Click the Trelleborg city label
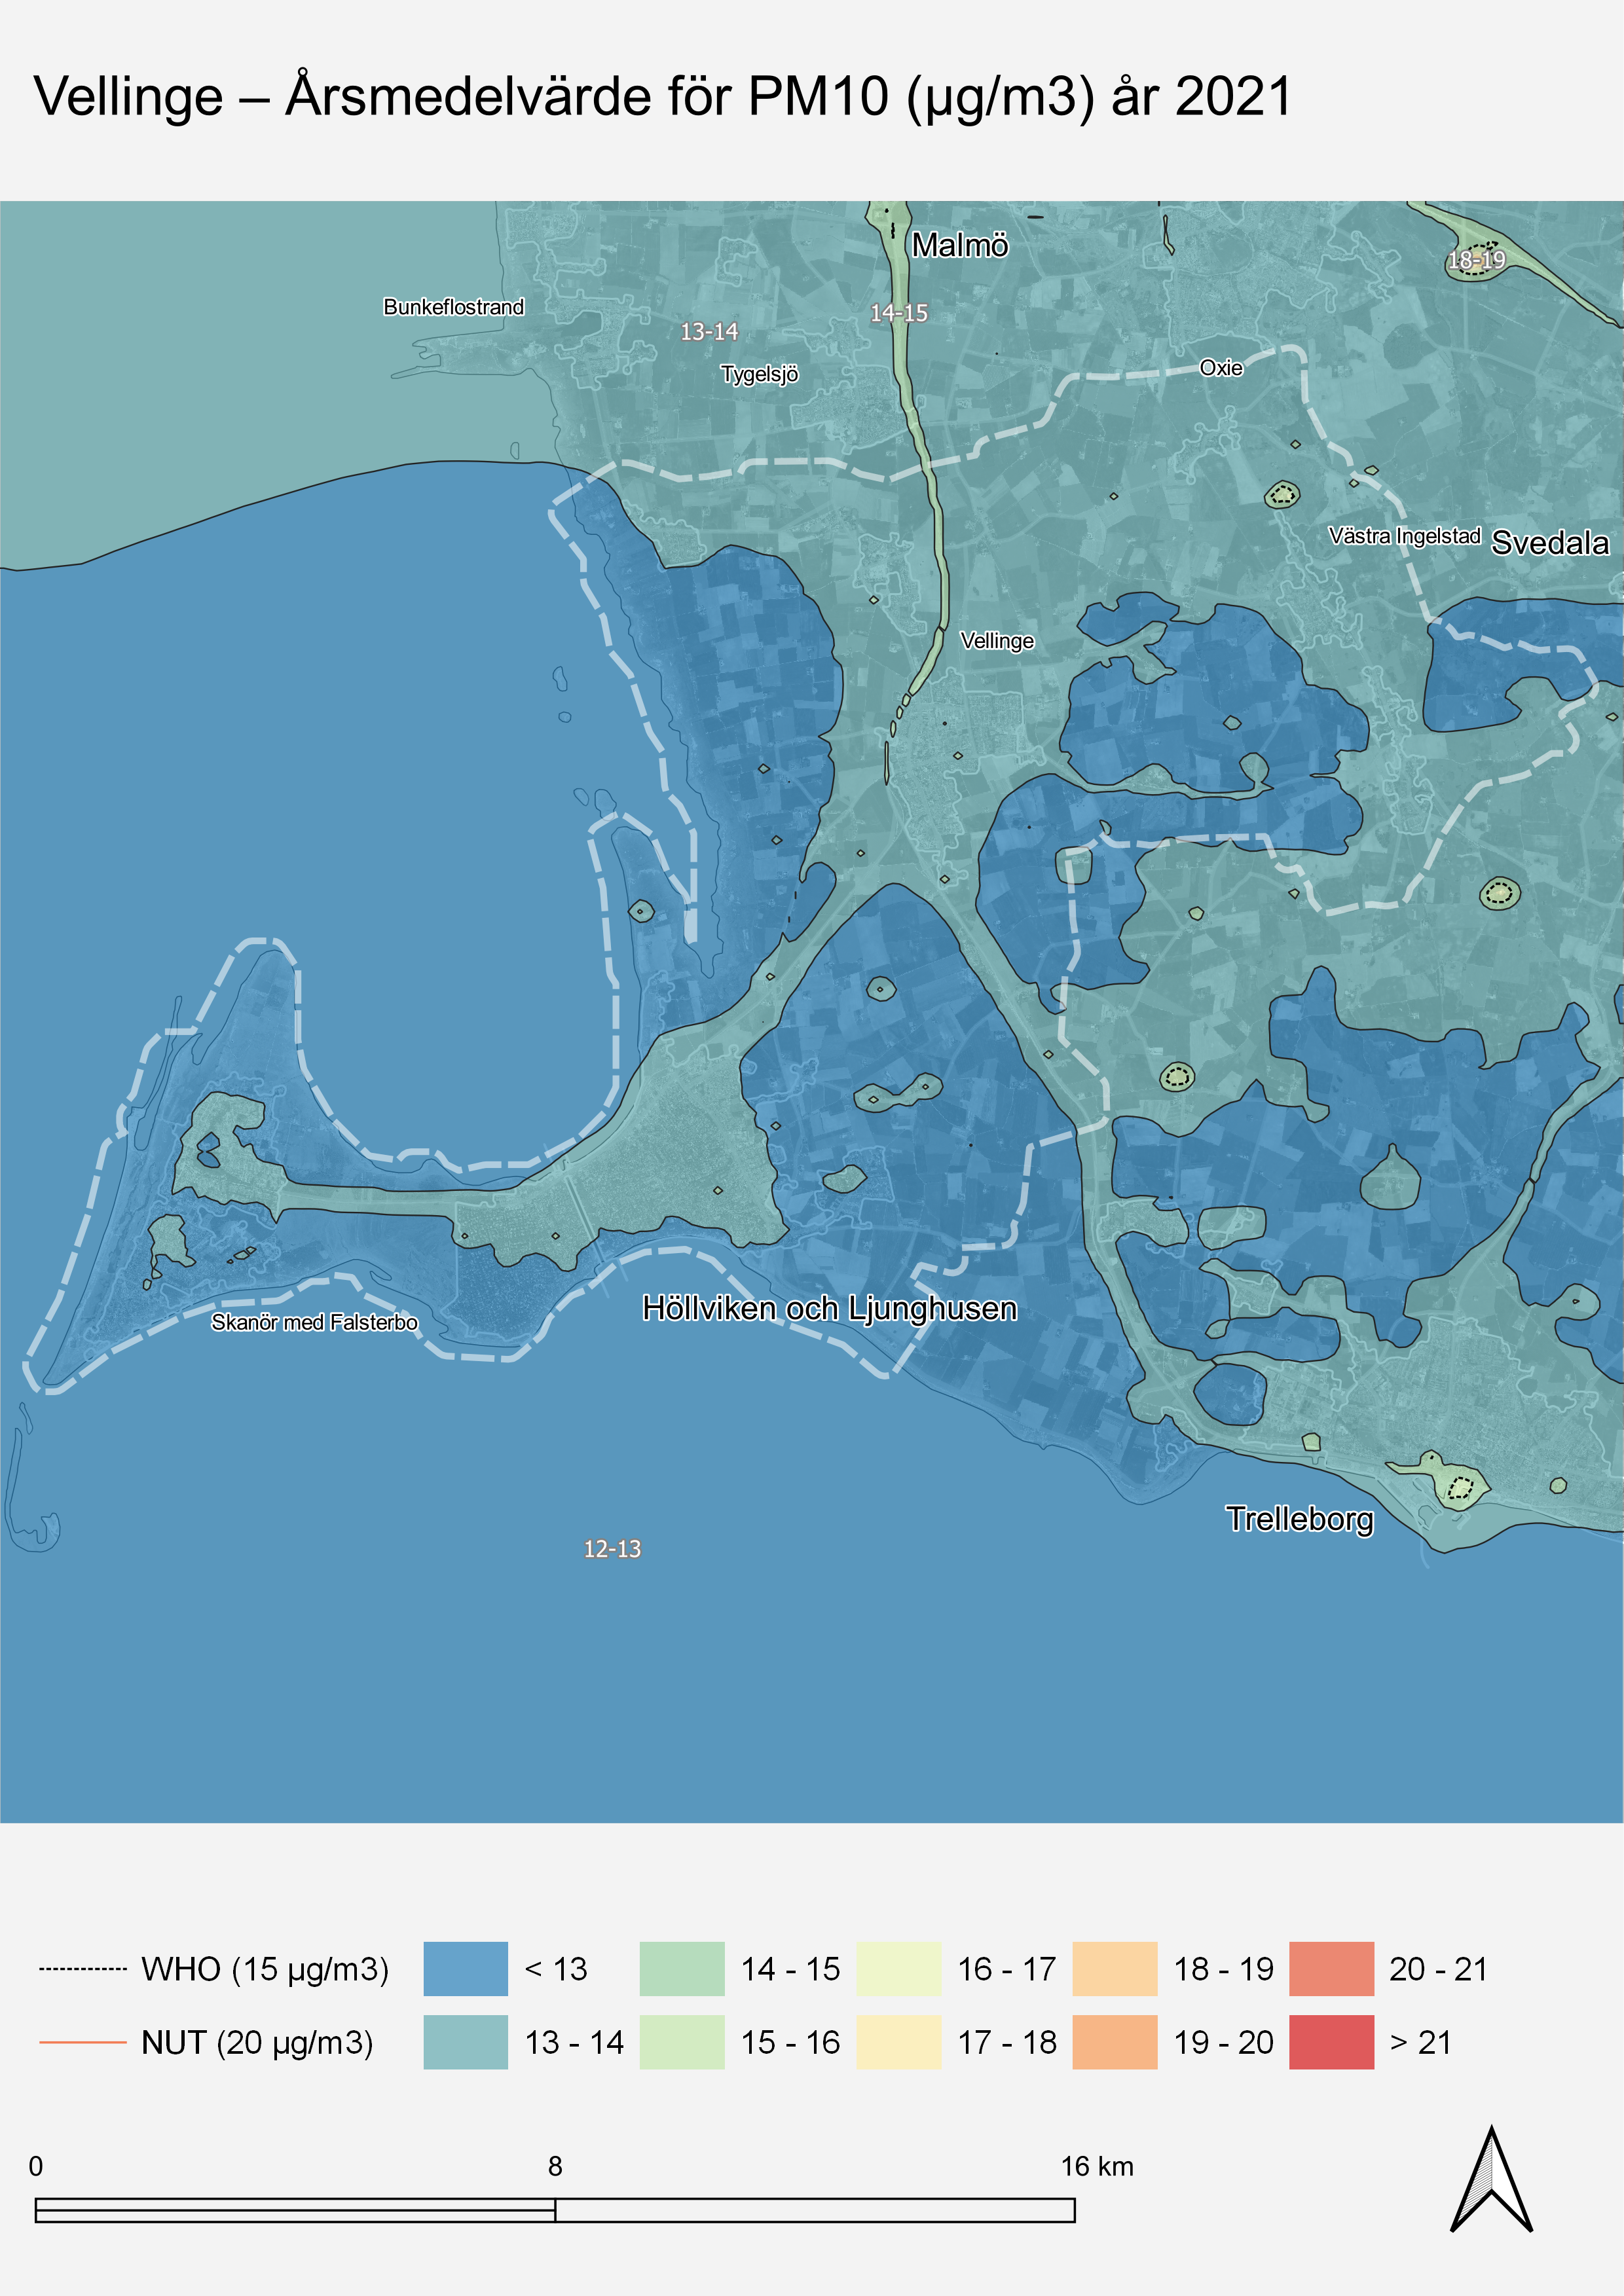1624x2296 pixels. [x=1299, y=1518]
